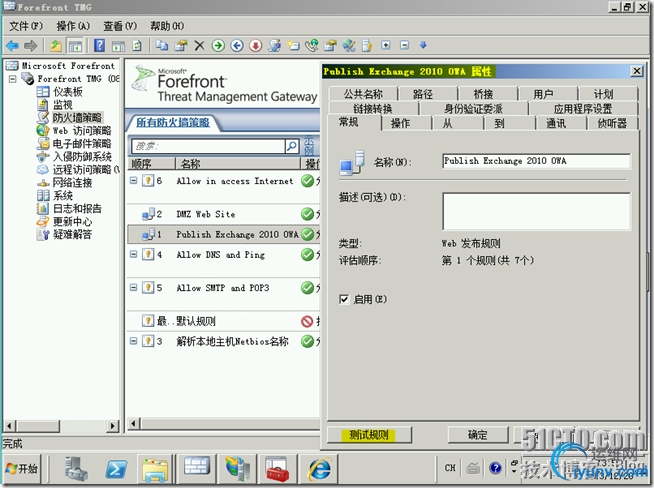Open Internet Explorer from taskbar
Image resolution: width=654 pixels, height=488 pixels.
coord(319,468)
